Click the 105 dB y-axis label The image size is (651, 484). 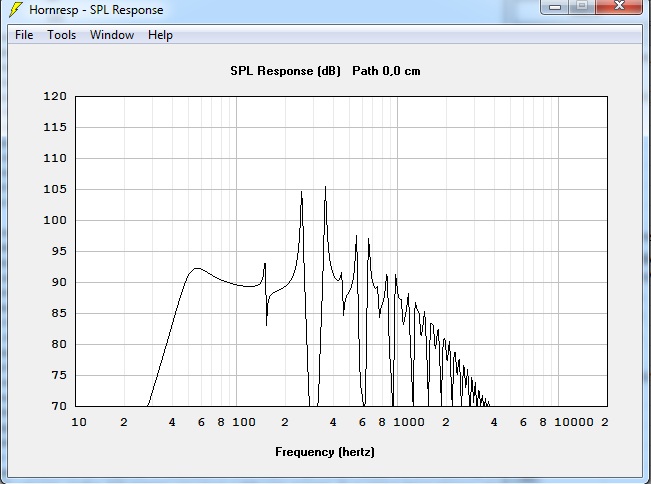(x=55, y=189)
